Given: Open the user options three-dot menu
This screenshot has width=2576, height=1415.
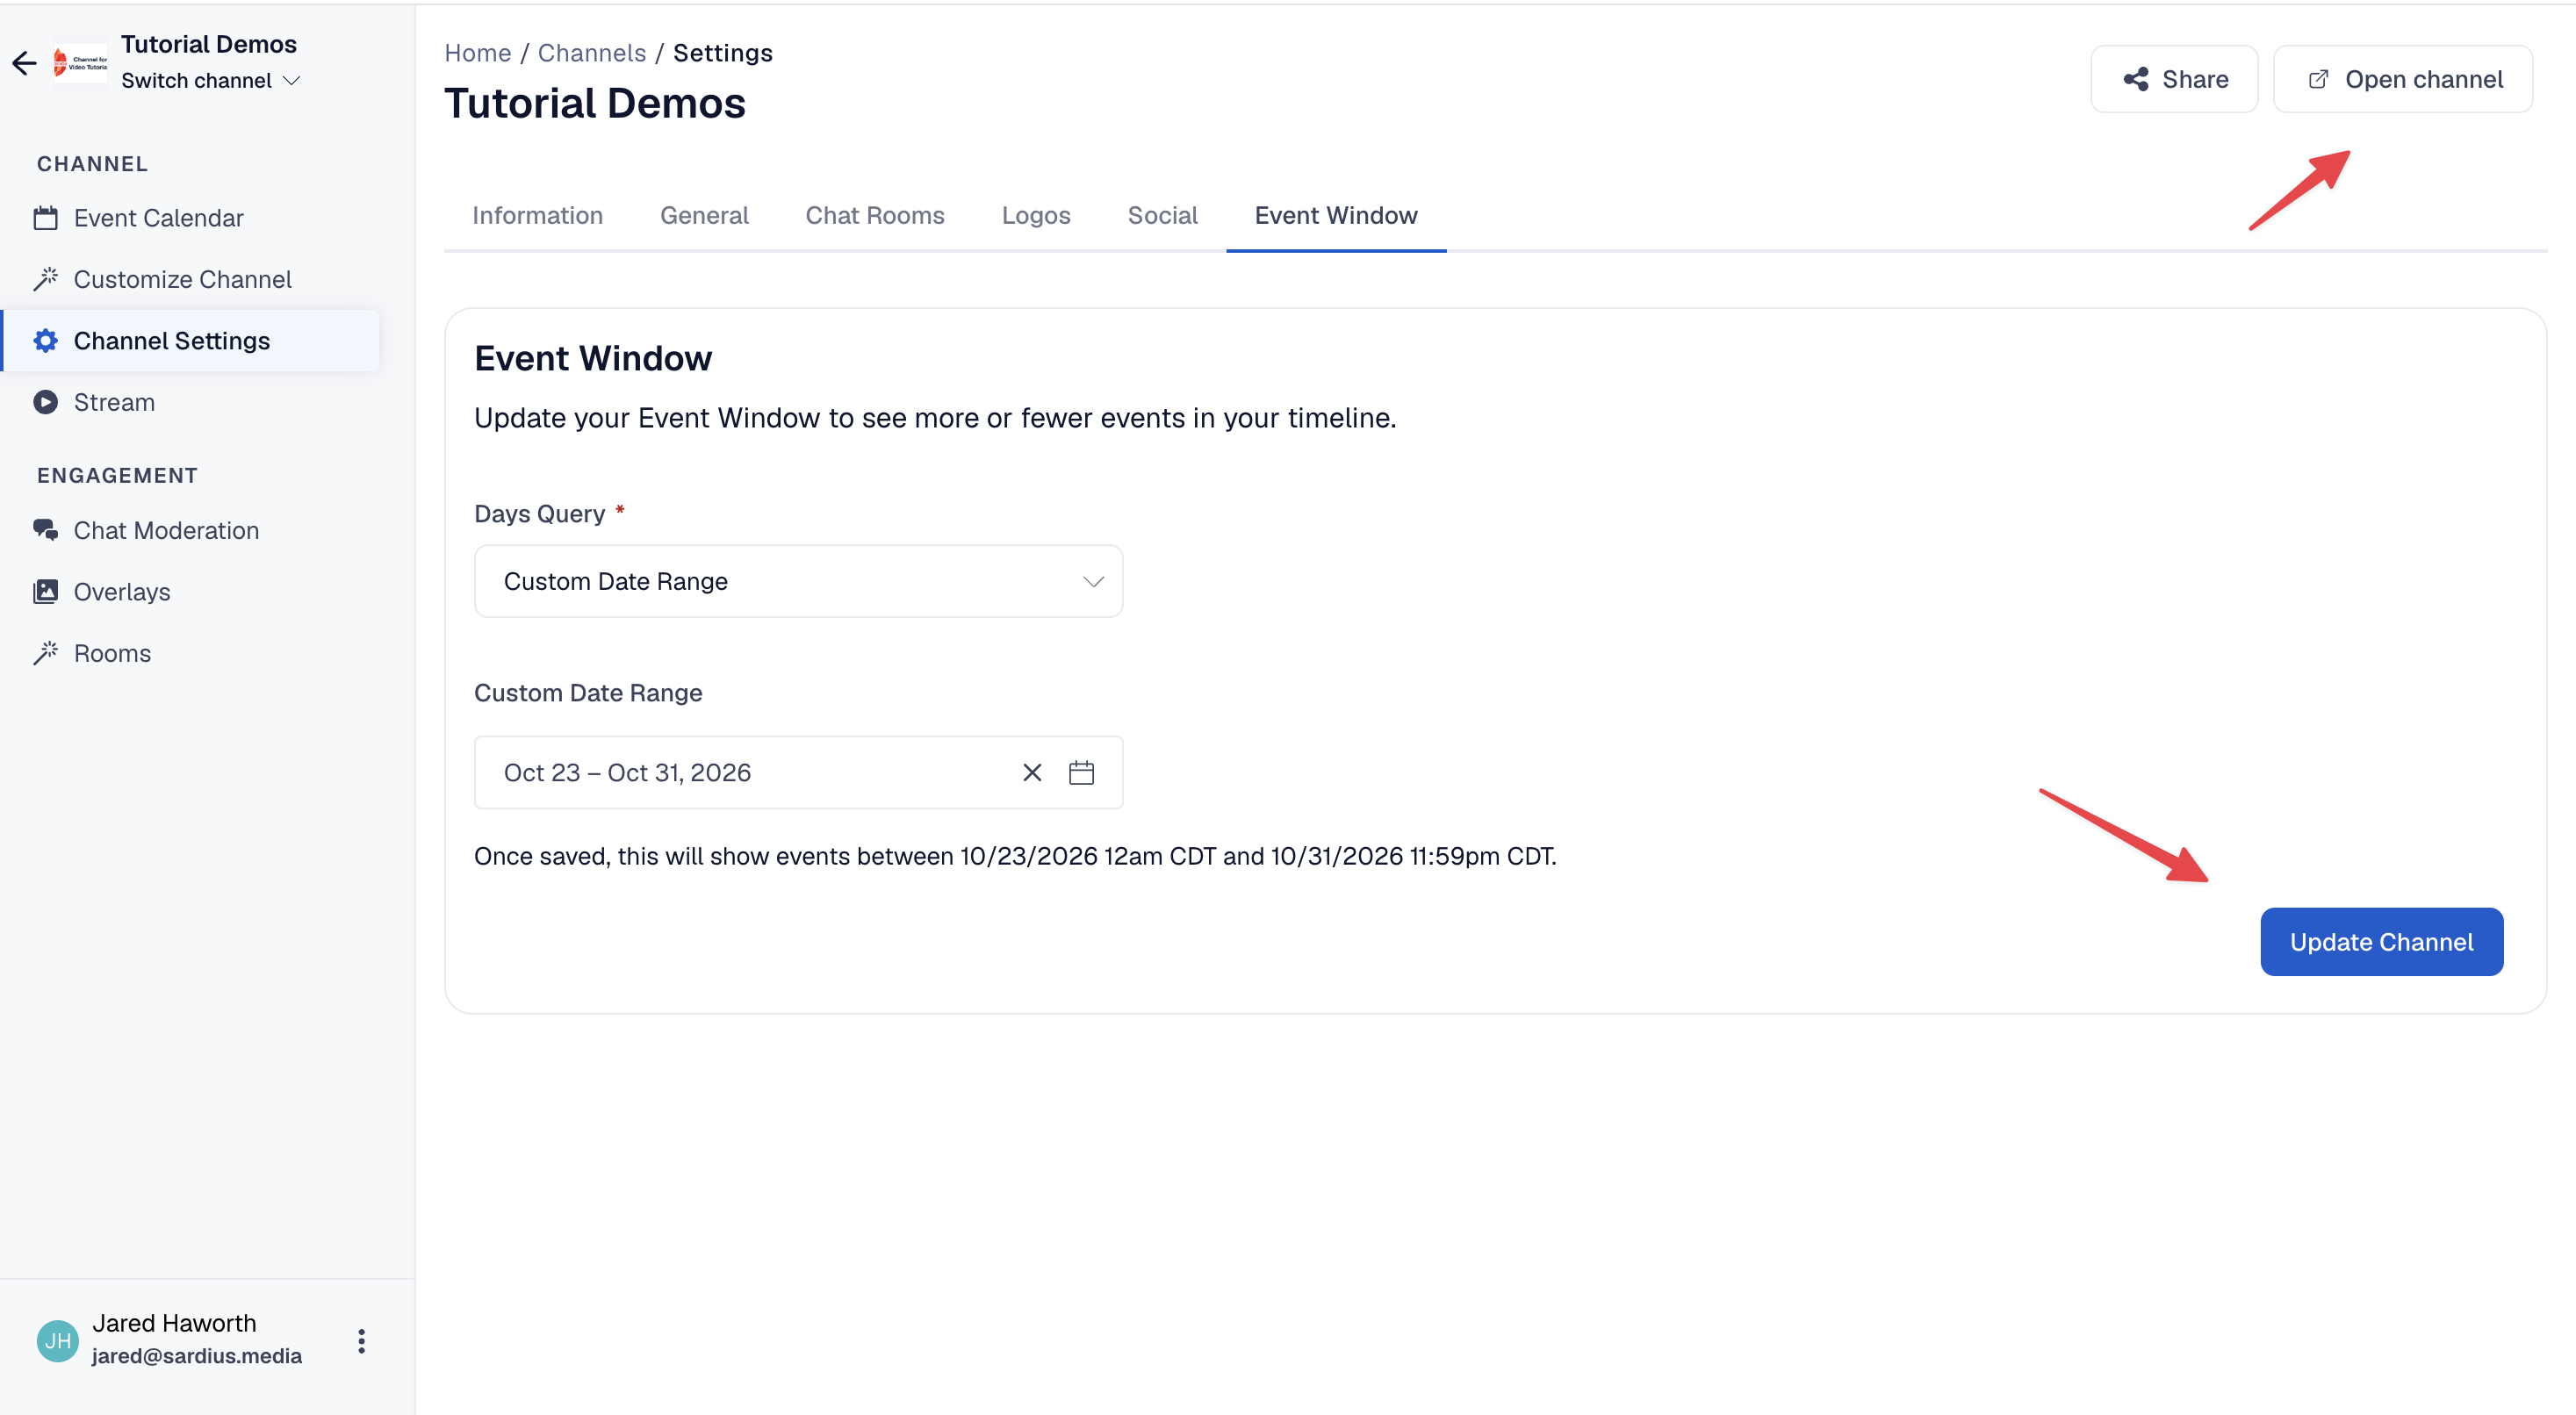Looking at the screenshot, I should click(361, 1341).
